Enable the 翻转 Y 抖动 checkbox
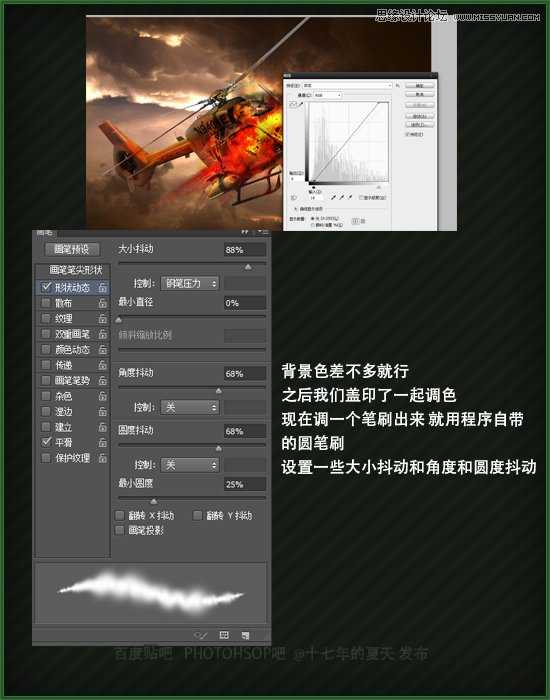 197,516
